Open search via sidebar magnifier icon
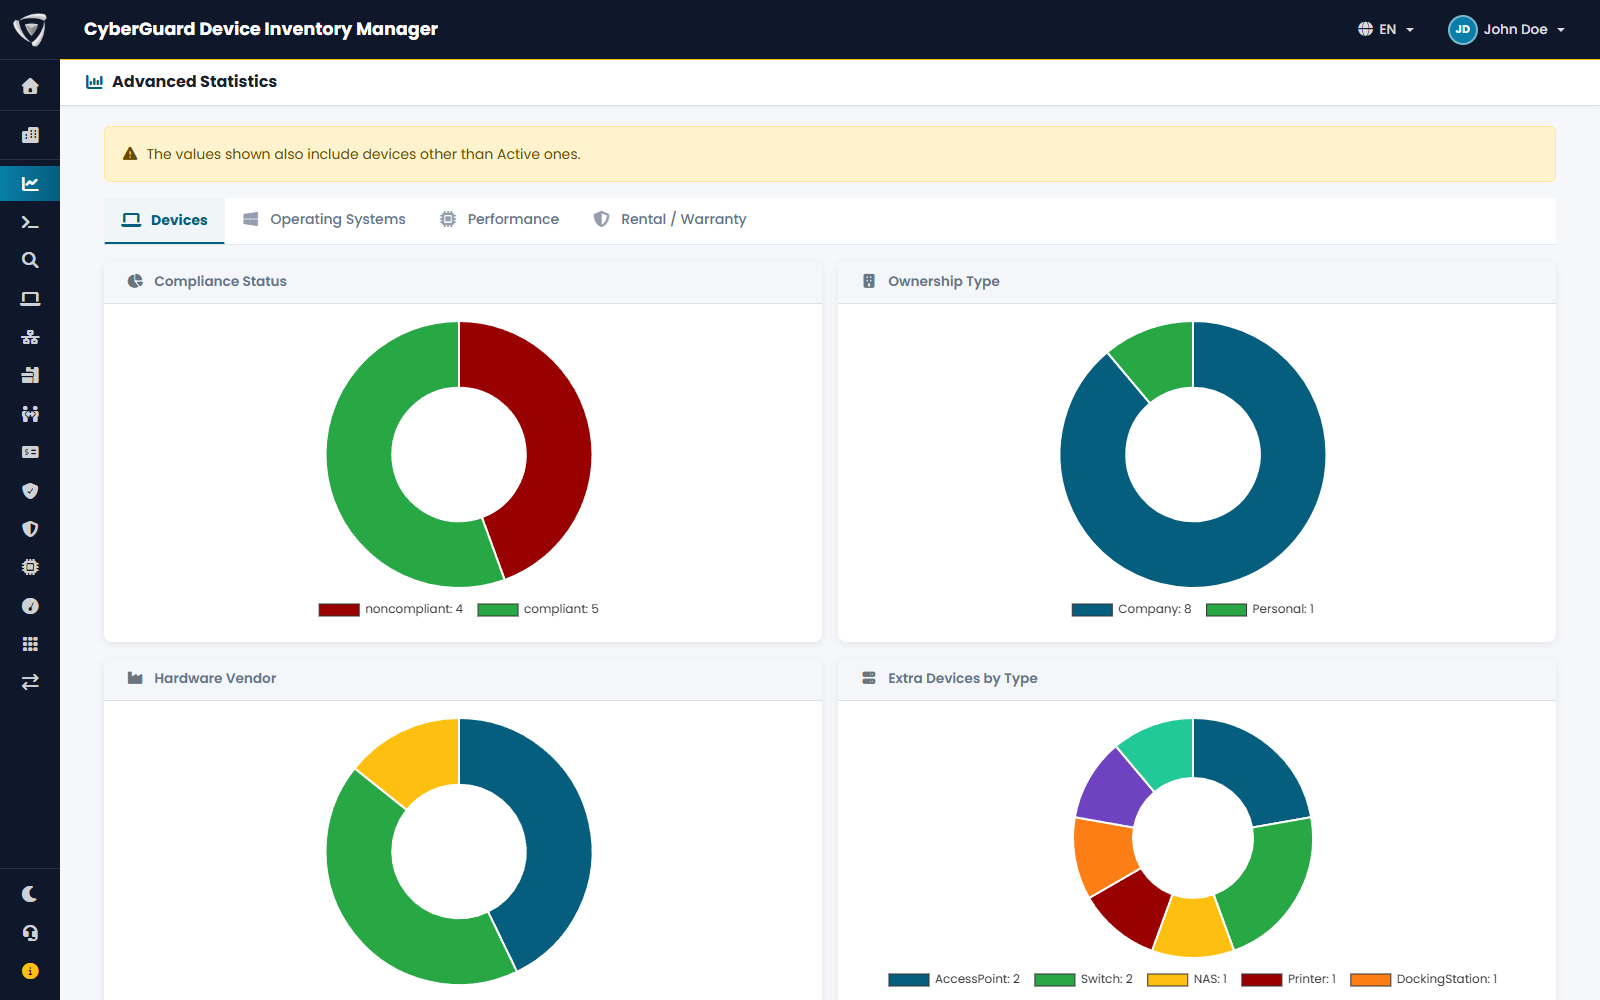Screen dimensions: 1600x1000 click(x=30, y=260)
